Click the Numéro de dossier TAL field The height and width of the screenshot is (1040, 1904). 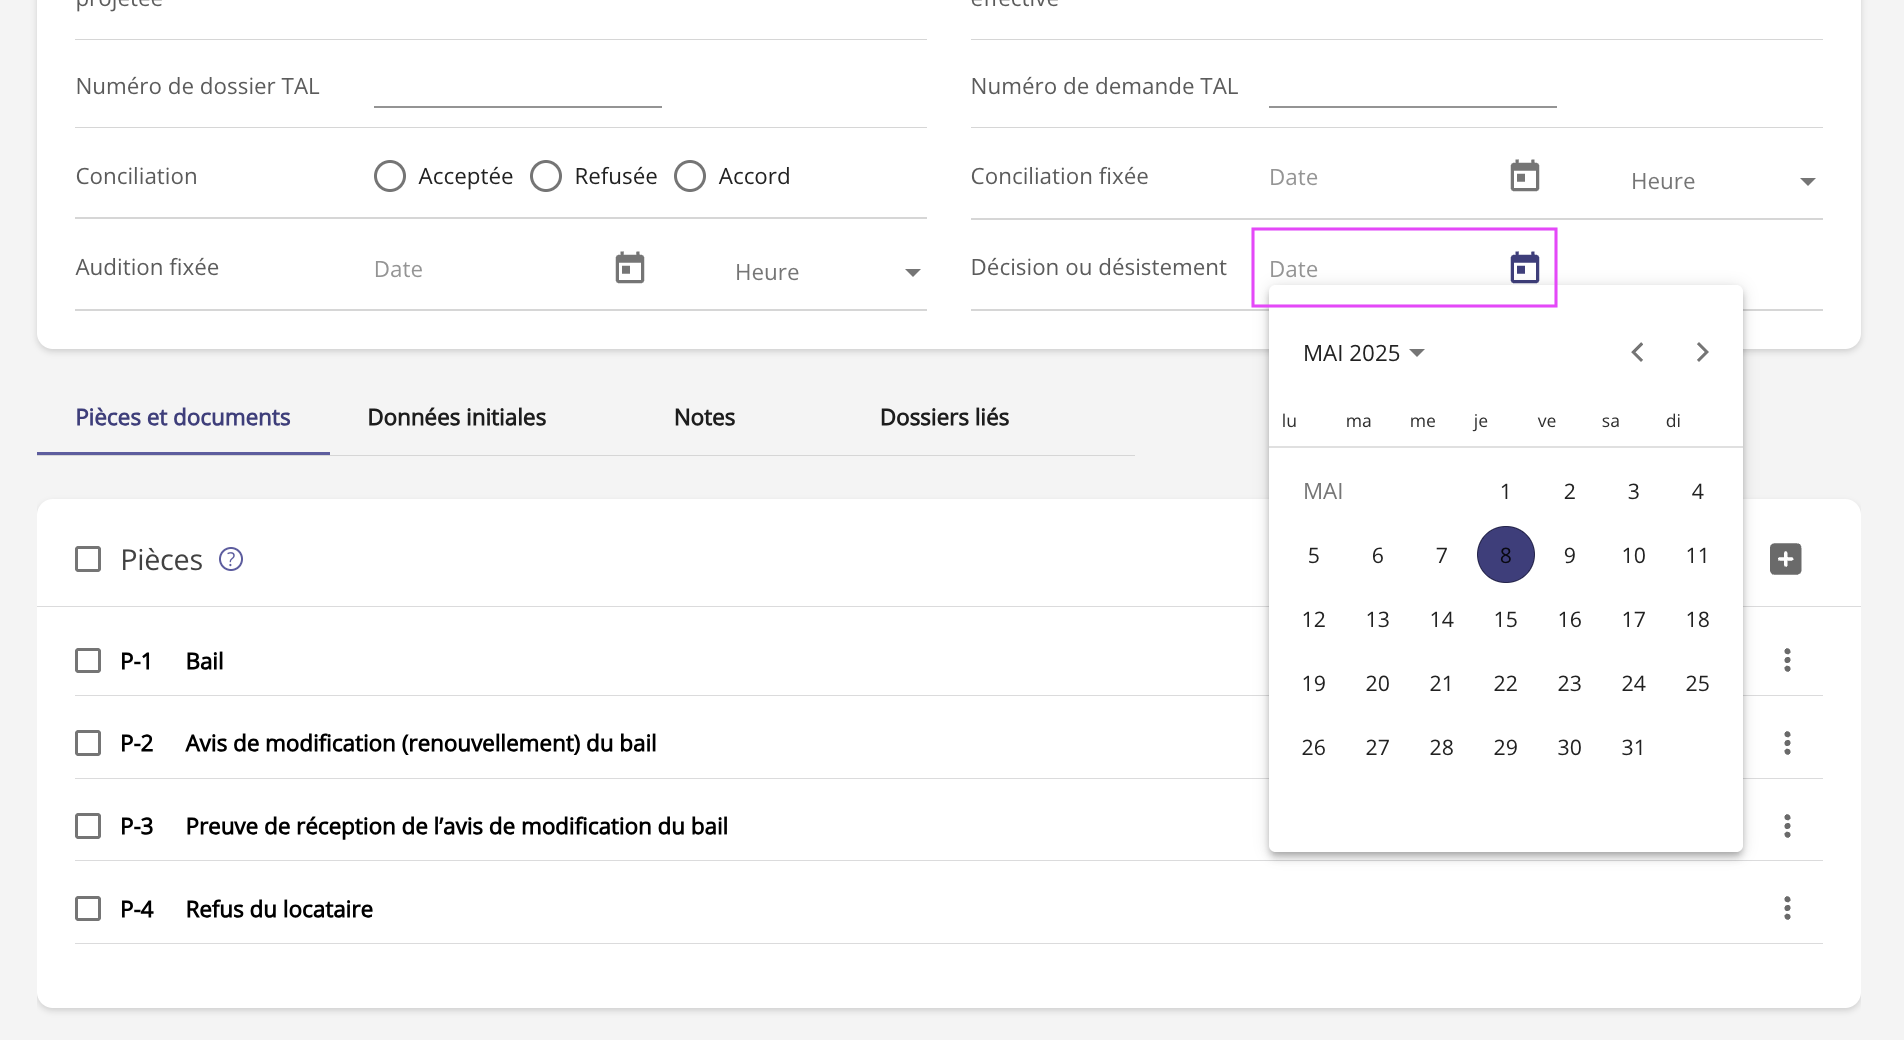[517, 87]
